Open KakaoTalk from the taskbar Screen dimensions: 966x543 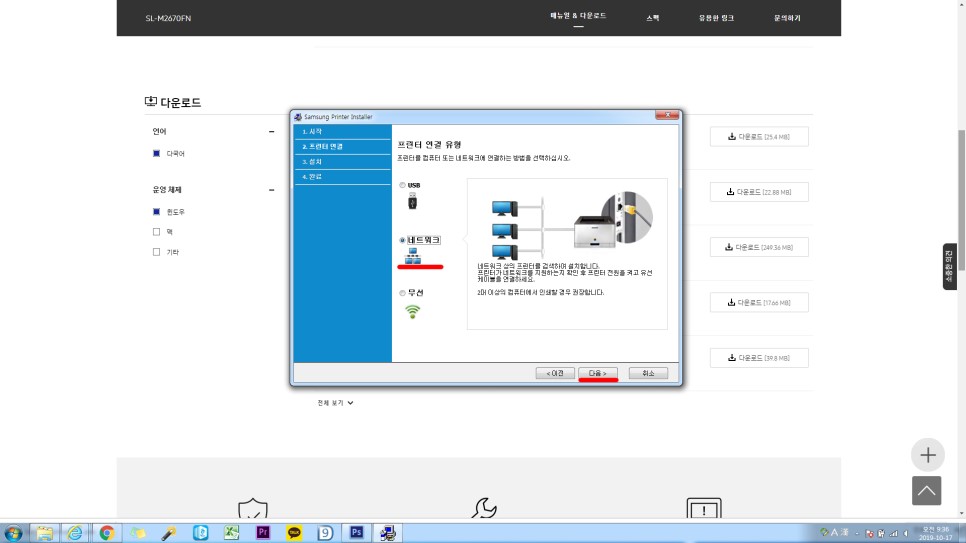click(x=294, y=533)
